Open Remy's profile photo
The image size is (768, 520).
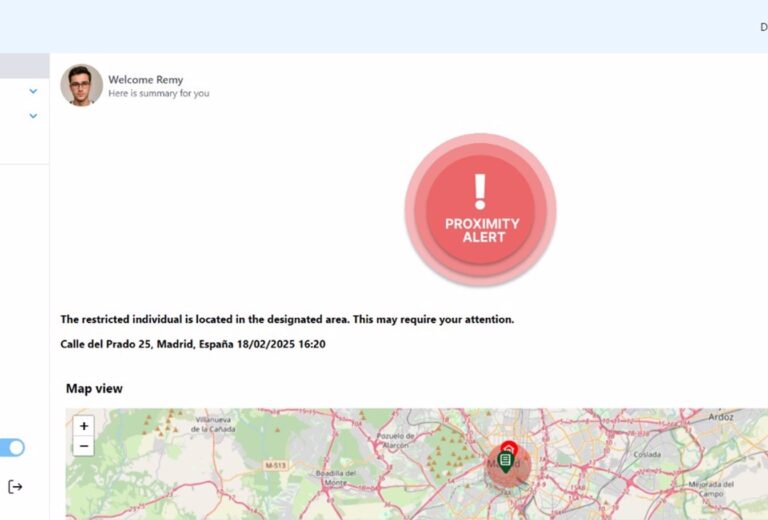(81, 86)
